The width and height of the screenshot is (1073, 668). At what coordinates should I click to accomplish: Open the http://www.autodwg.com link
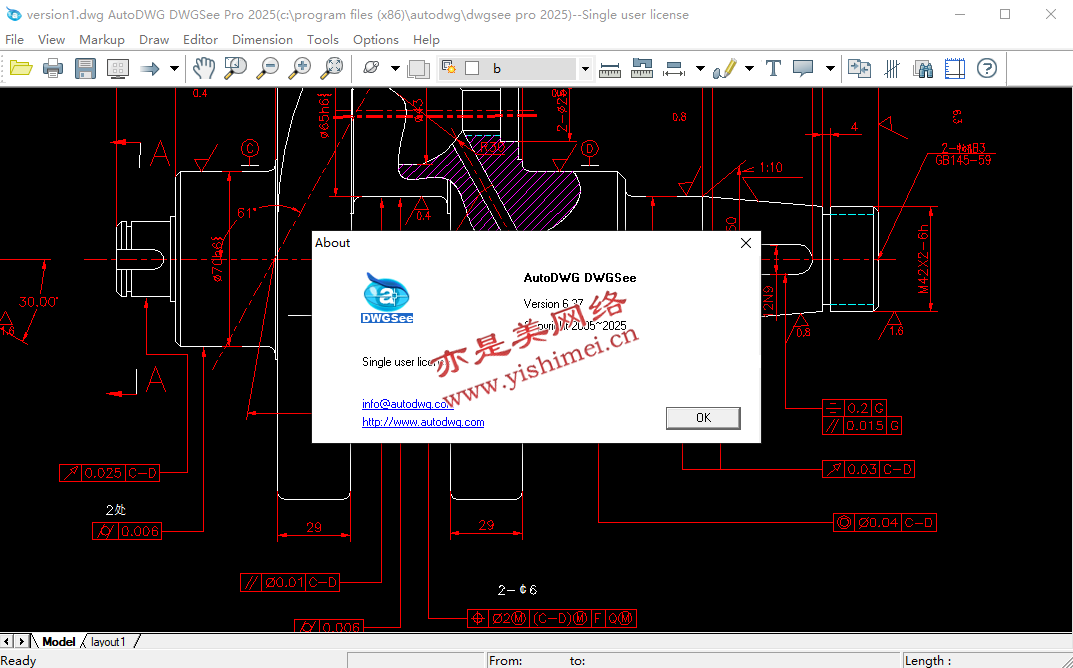point(423,422)
